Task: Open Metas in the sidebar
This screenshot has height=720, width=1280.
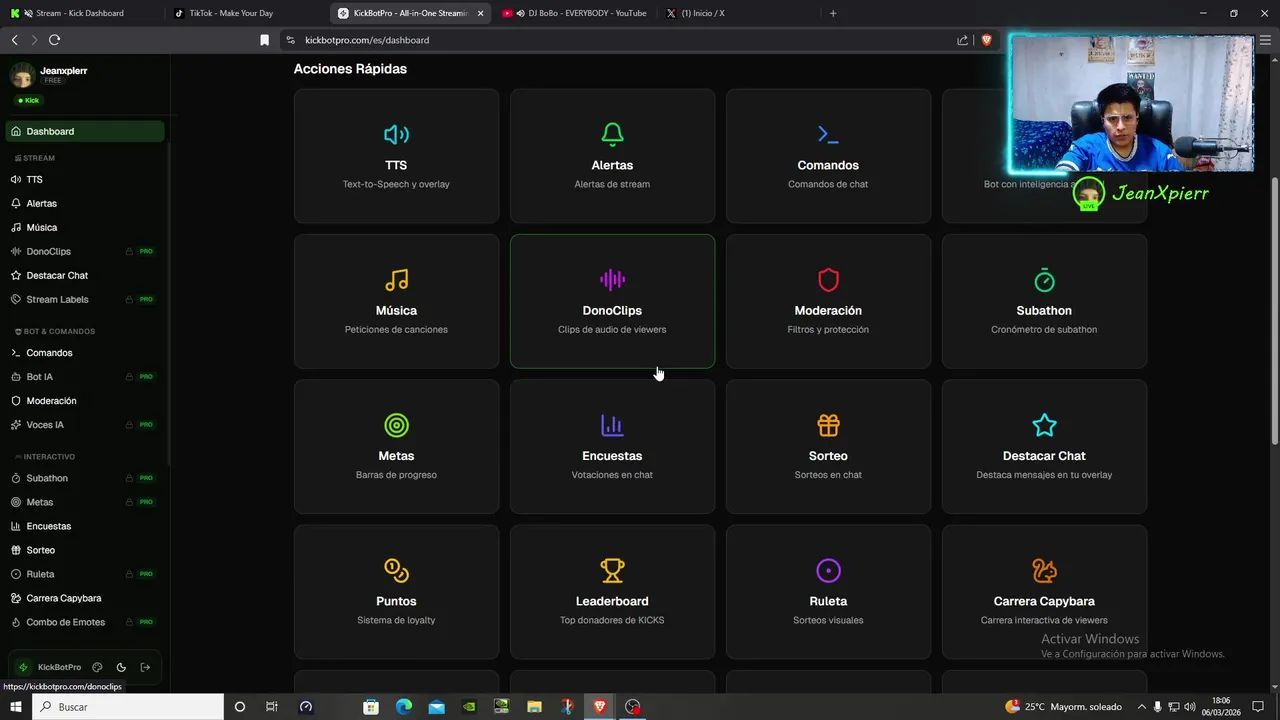Action: (85, 502)
